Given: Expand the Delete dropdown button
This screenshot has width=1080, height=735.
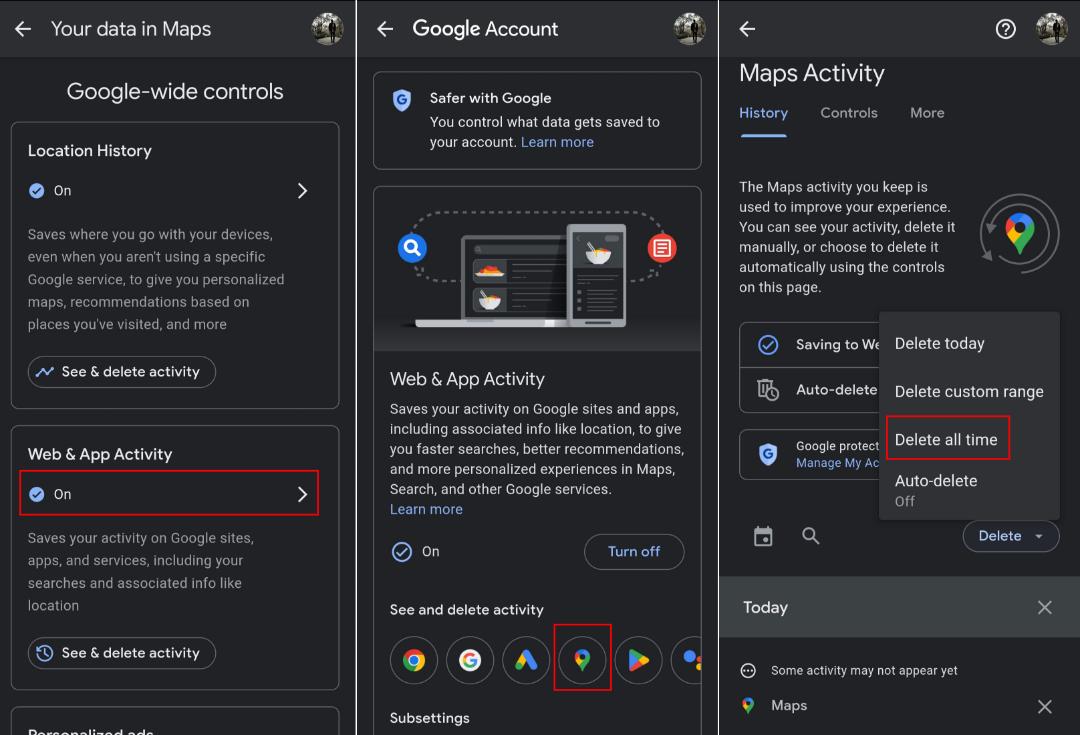Looking at the screenshot, I should point(1010,536).
